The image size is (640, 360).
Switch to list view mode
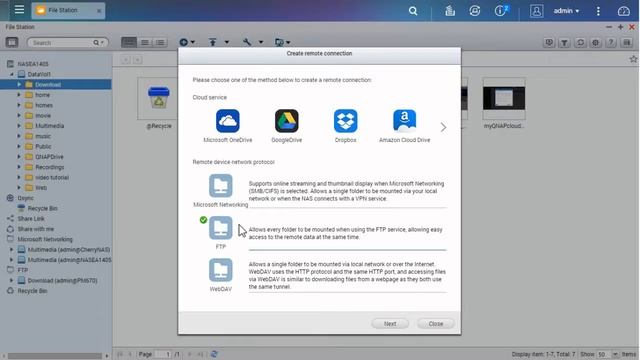click(x=144, y=42)
